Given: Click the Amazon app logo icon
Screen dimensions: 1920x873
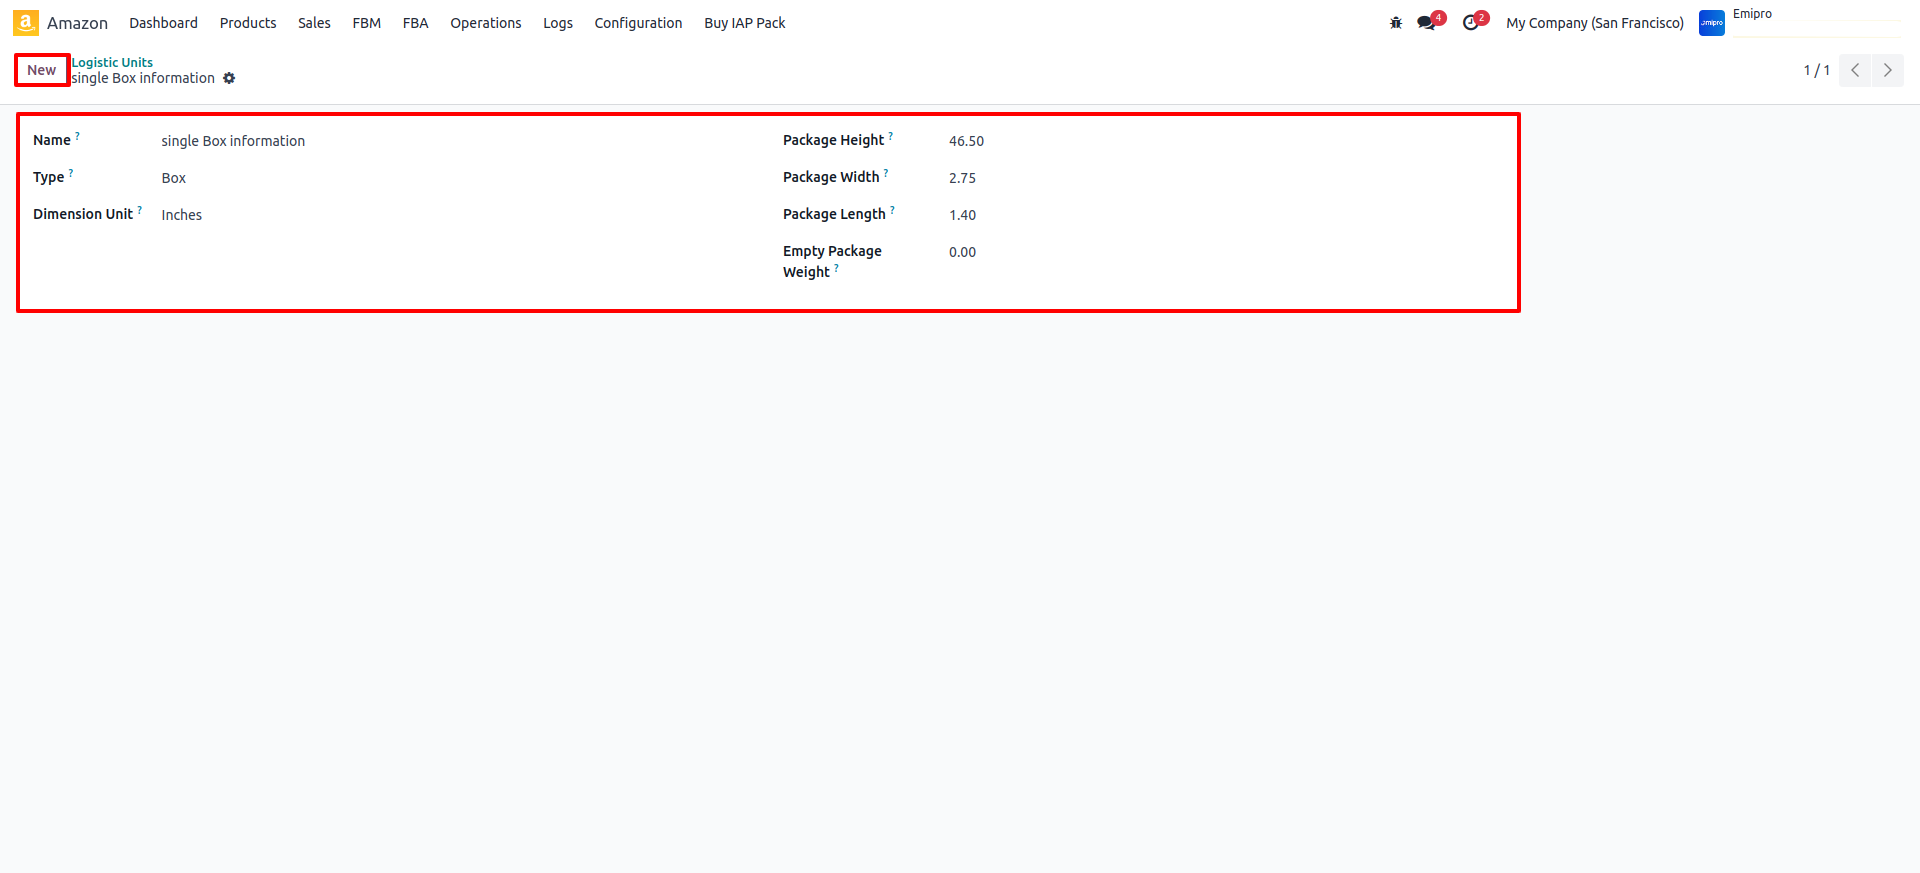Looking at the screenshot, I should pyautogui.click(x=26, y=23).
